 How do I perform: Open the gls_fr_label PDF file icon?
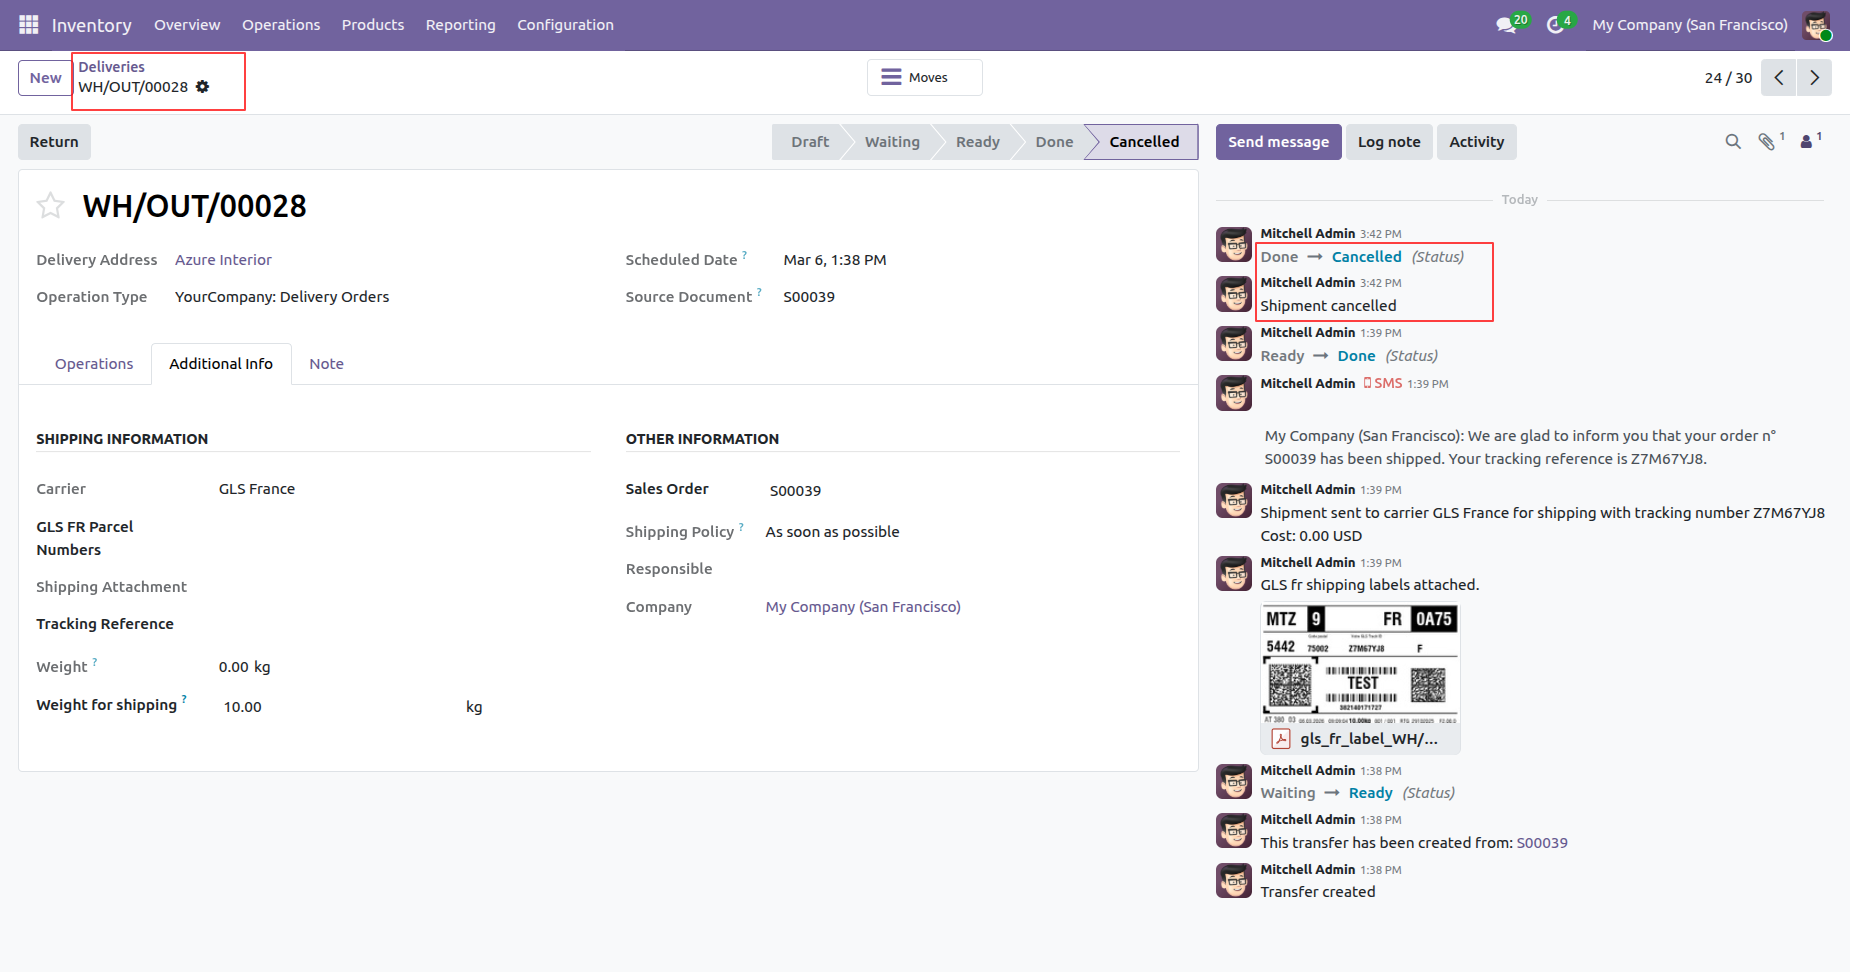(x=1281, y=739)
